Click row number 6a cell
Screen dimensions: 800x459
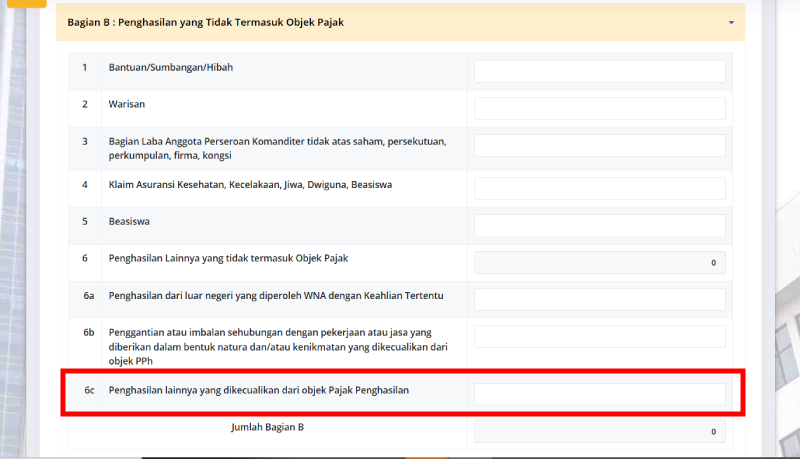(x=88, y=296)
